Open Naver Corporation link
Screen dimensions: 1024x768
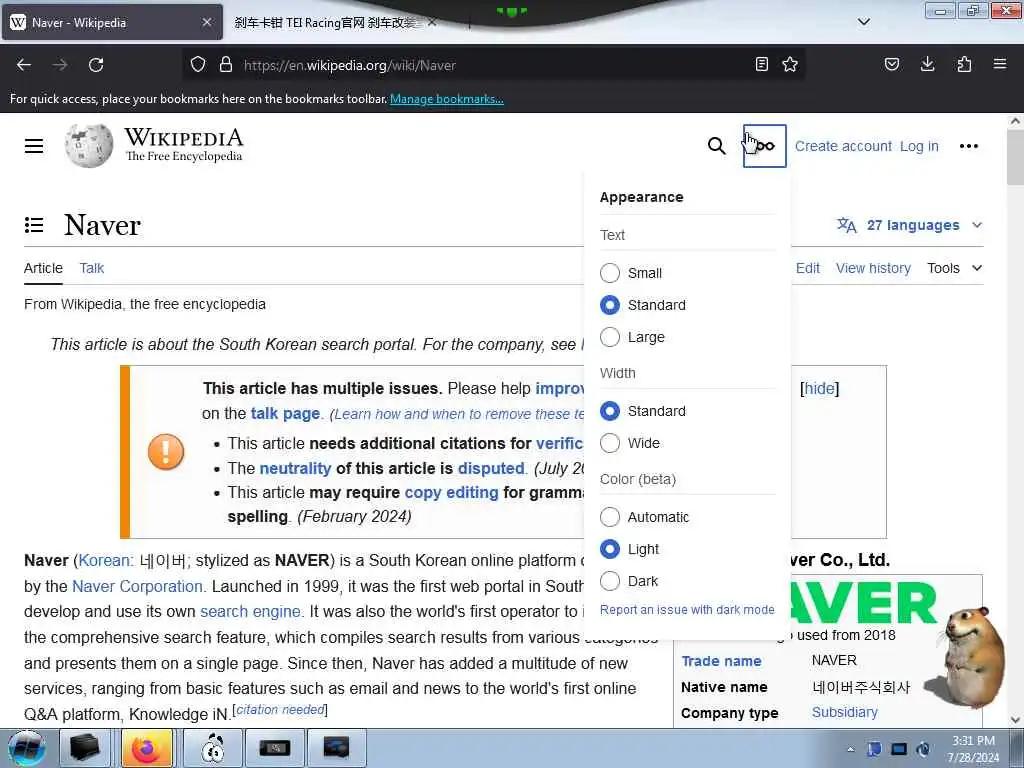pyautogui.click(x=137, y=586)
